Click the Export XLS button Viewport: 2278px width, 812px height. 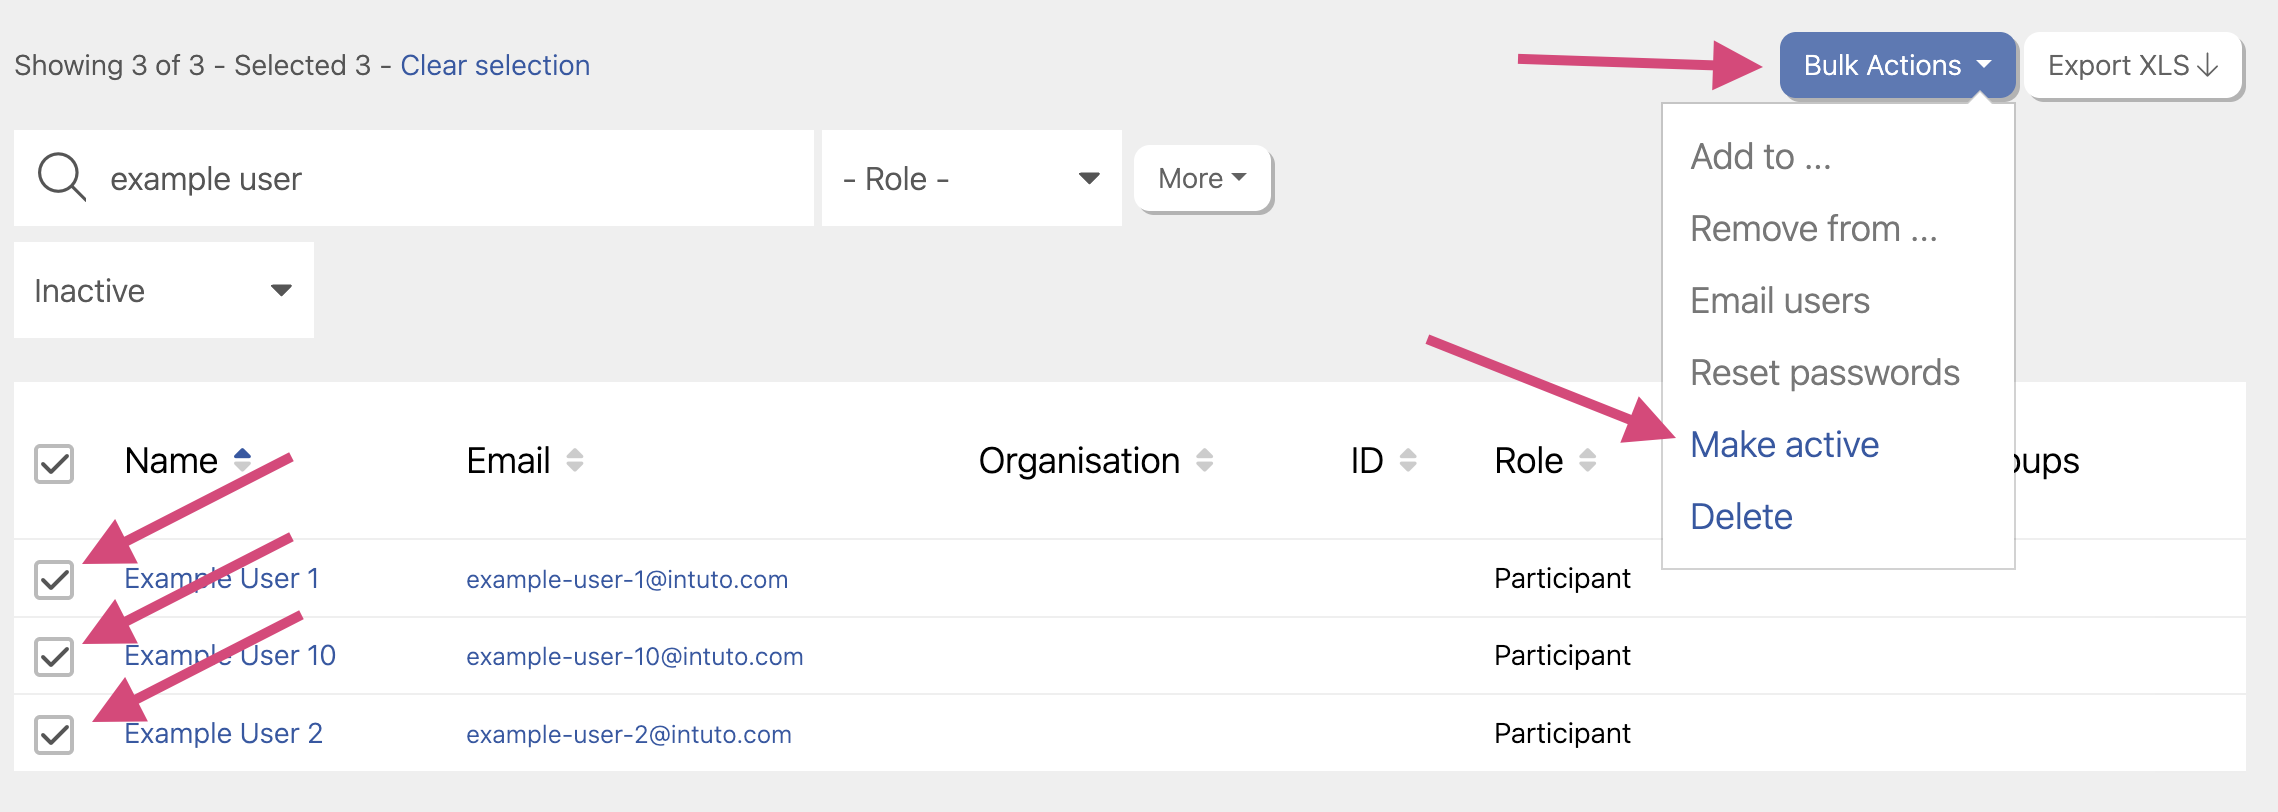pos(2132,66)
